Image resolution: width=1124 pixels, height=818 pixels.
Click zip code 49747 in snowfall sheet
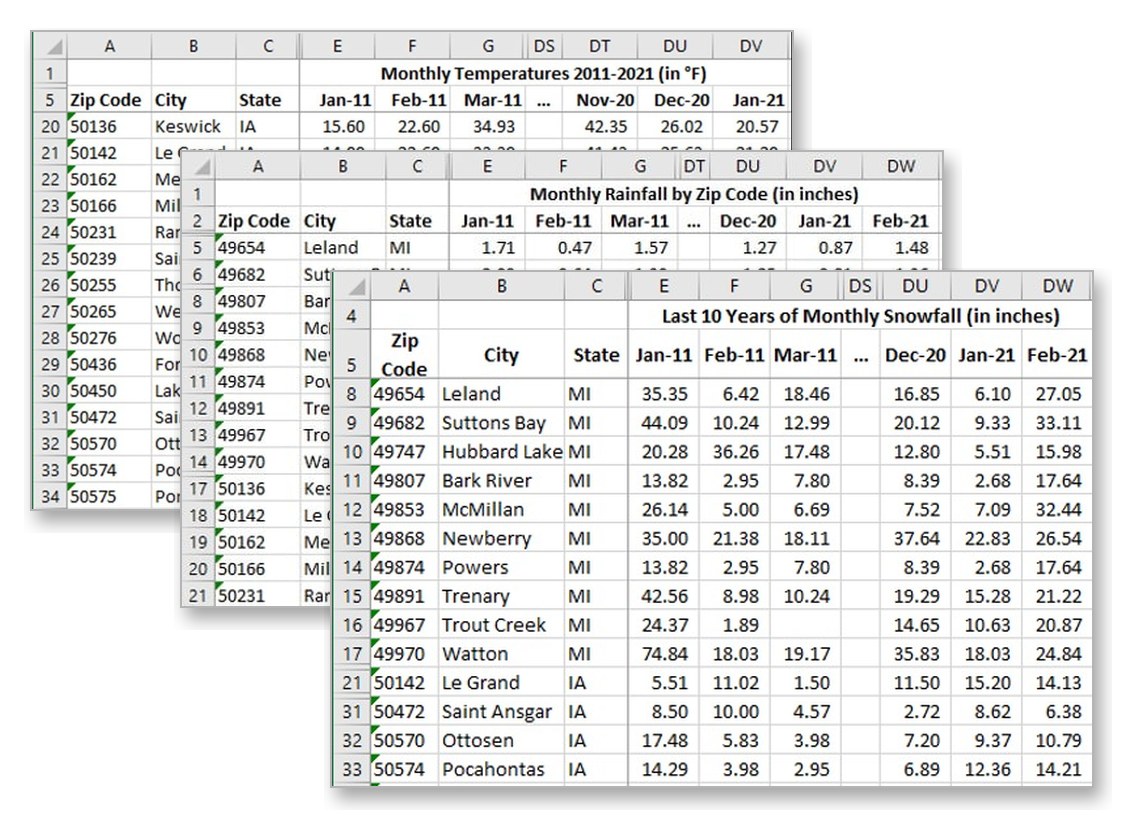tap(404, 452)
